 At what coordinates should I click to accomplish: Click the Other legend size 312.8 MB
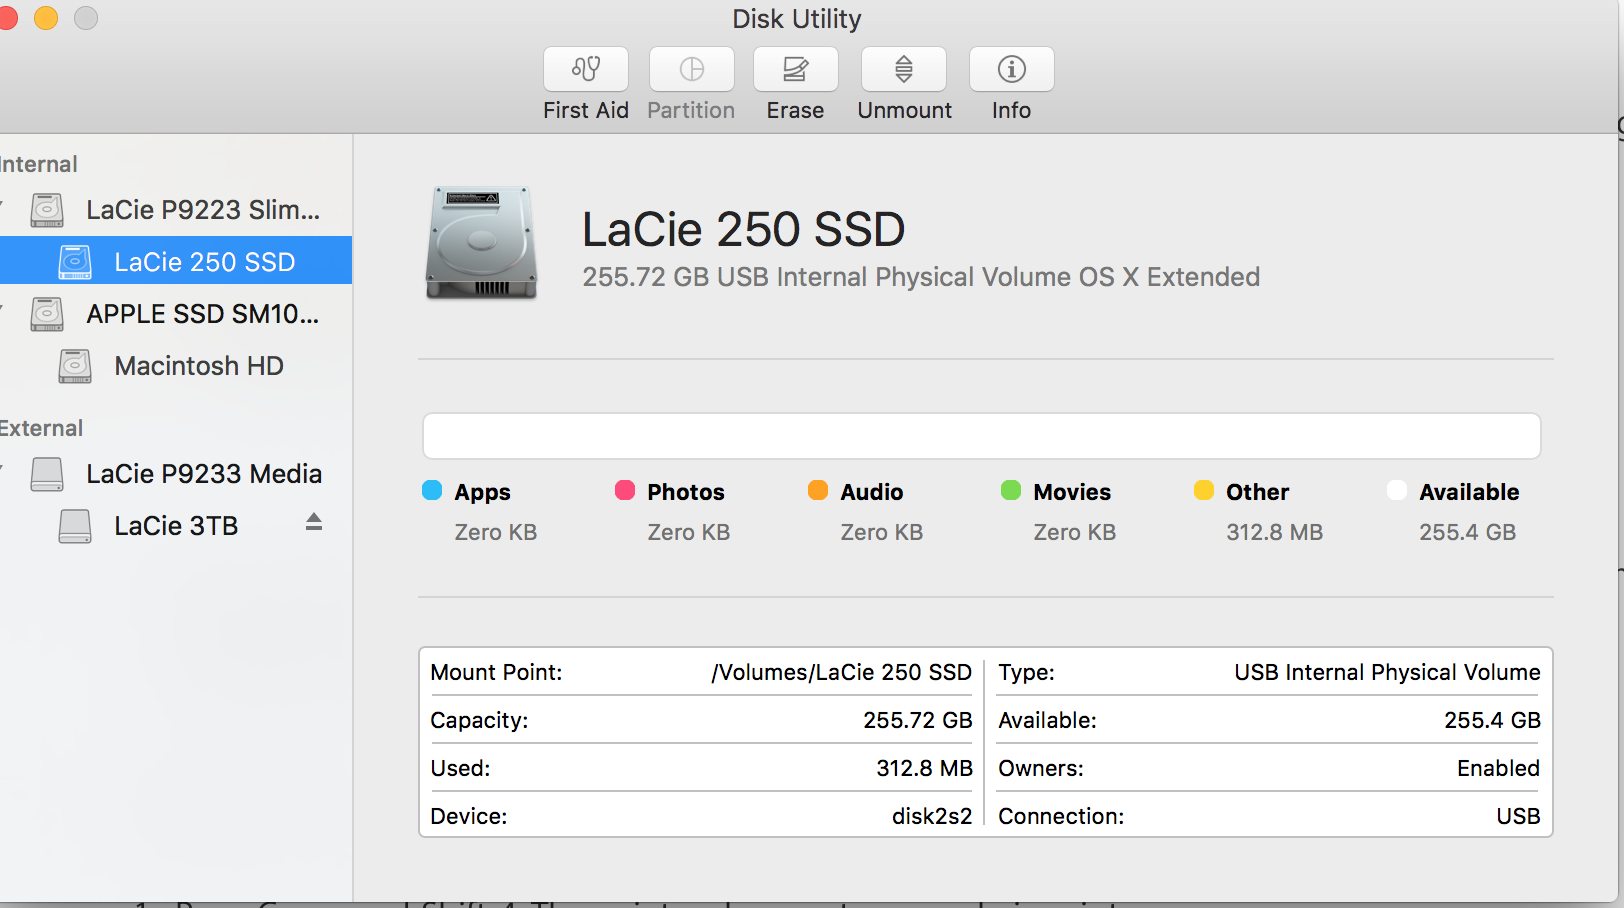(1275, 532)
